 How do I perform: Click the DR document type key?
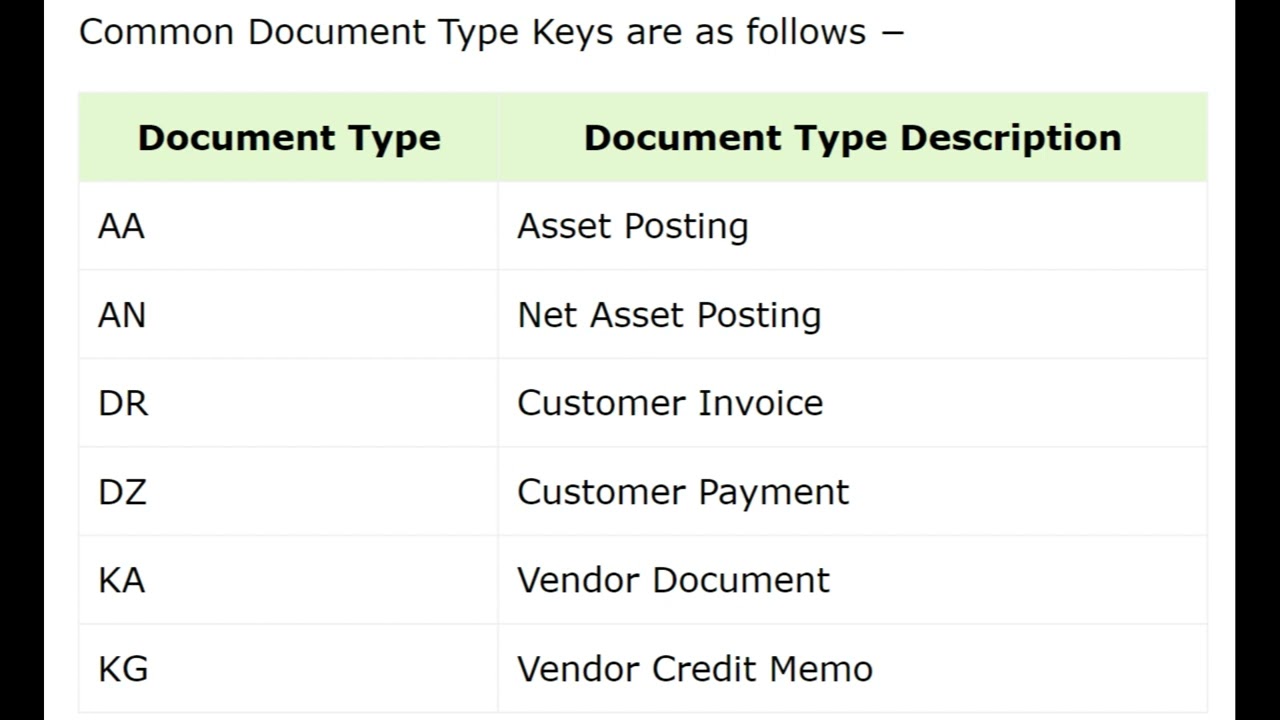[123, 403]
